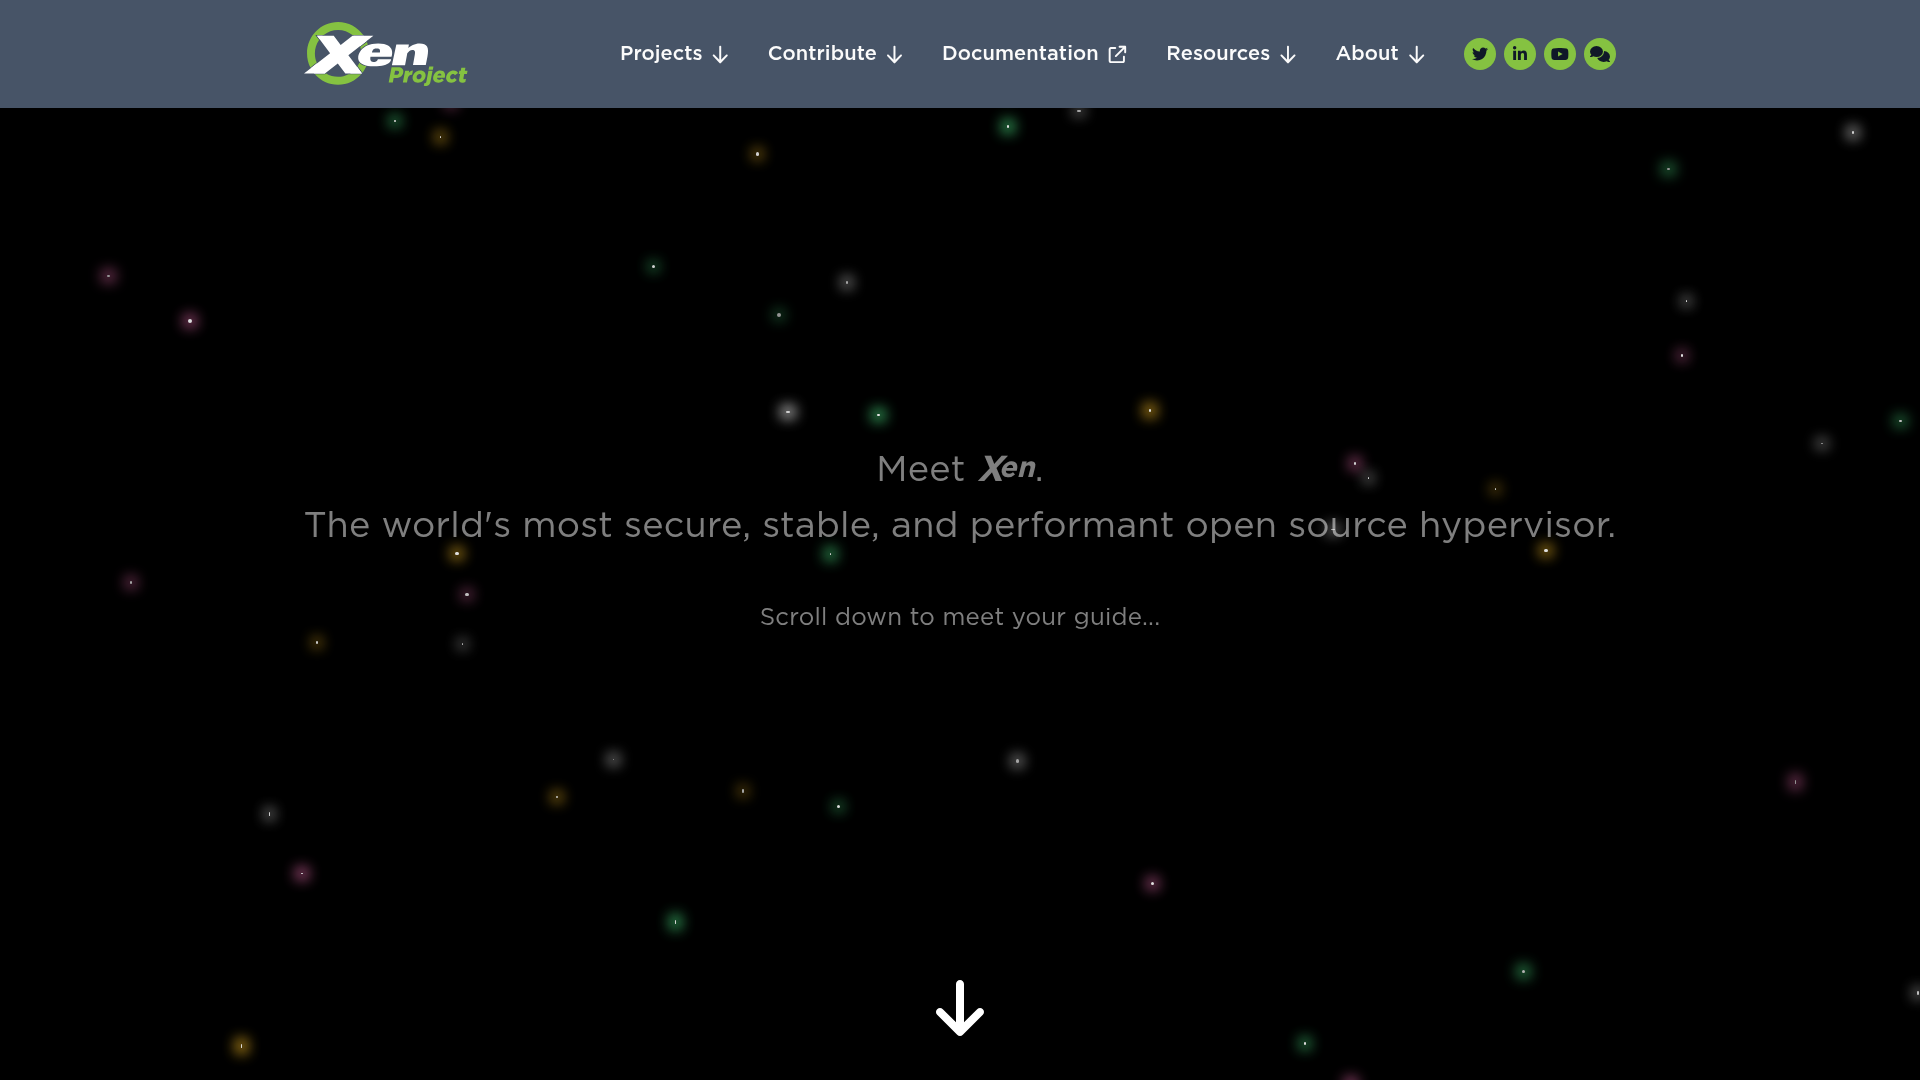Click the 'Scroll down to meet your guide' text
The width and height of the screenshot is (1920, 1080).
coord(959,617)
